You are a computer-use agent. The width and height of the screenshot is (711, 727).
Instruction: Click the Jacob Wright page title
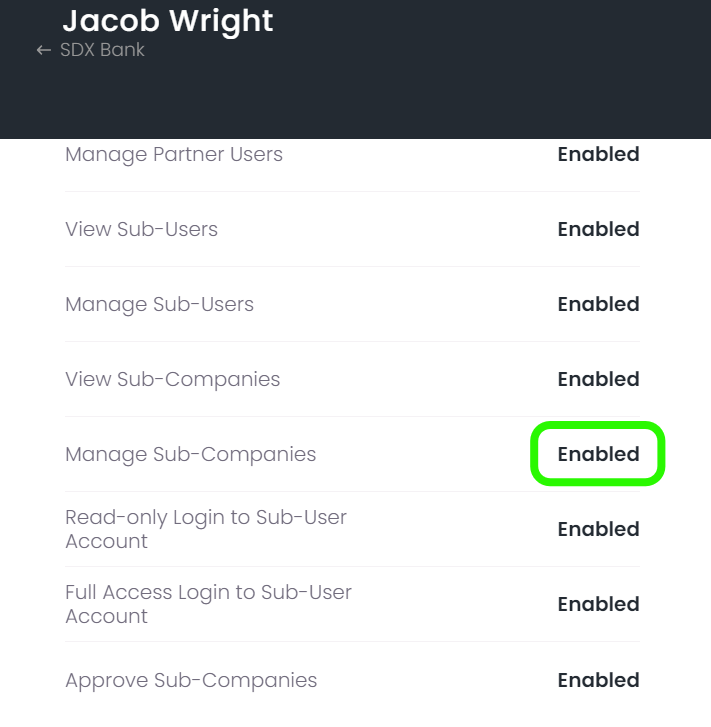coord(168,20)
